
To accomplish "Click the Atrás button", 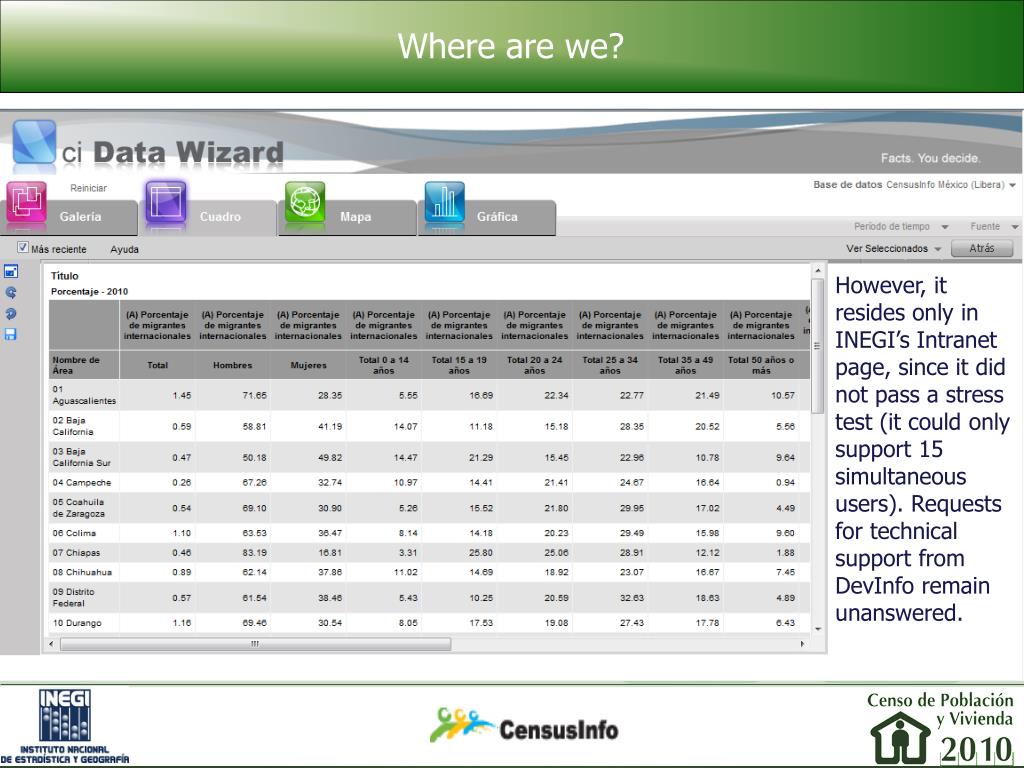I will point(982,248).
